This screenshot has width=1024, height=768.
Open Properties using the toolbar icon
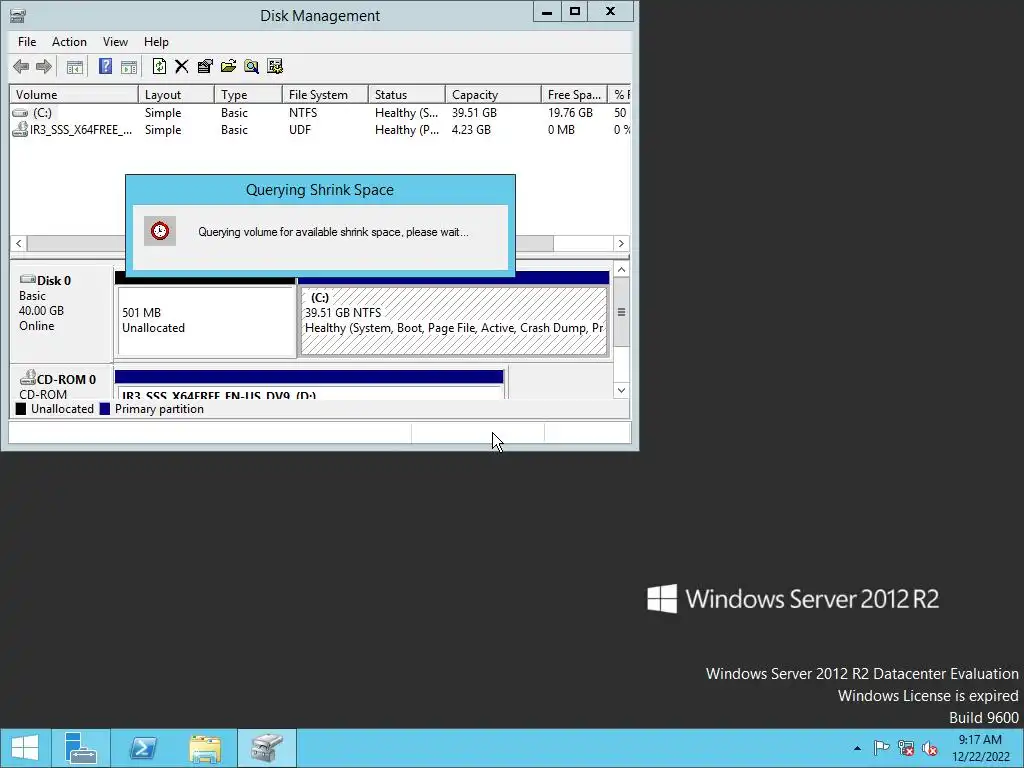205,66
